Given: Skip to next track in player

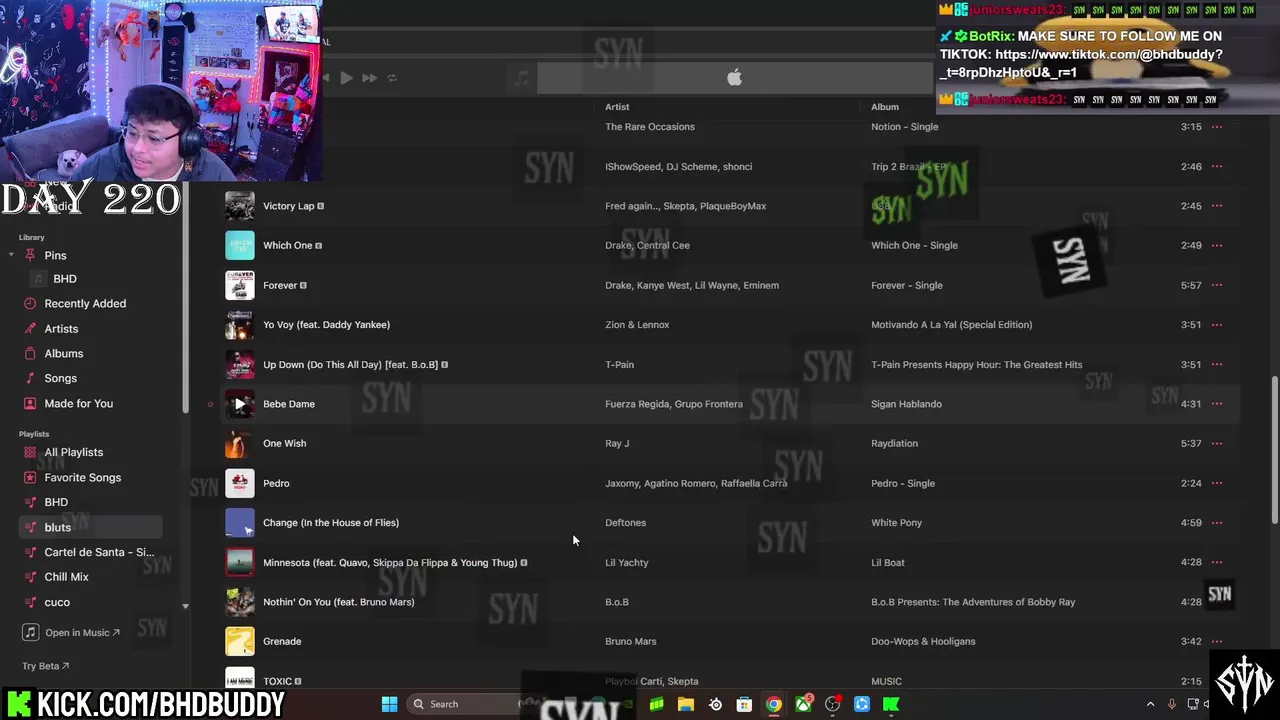Looking at the screenshot, I should coord(369,77).
